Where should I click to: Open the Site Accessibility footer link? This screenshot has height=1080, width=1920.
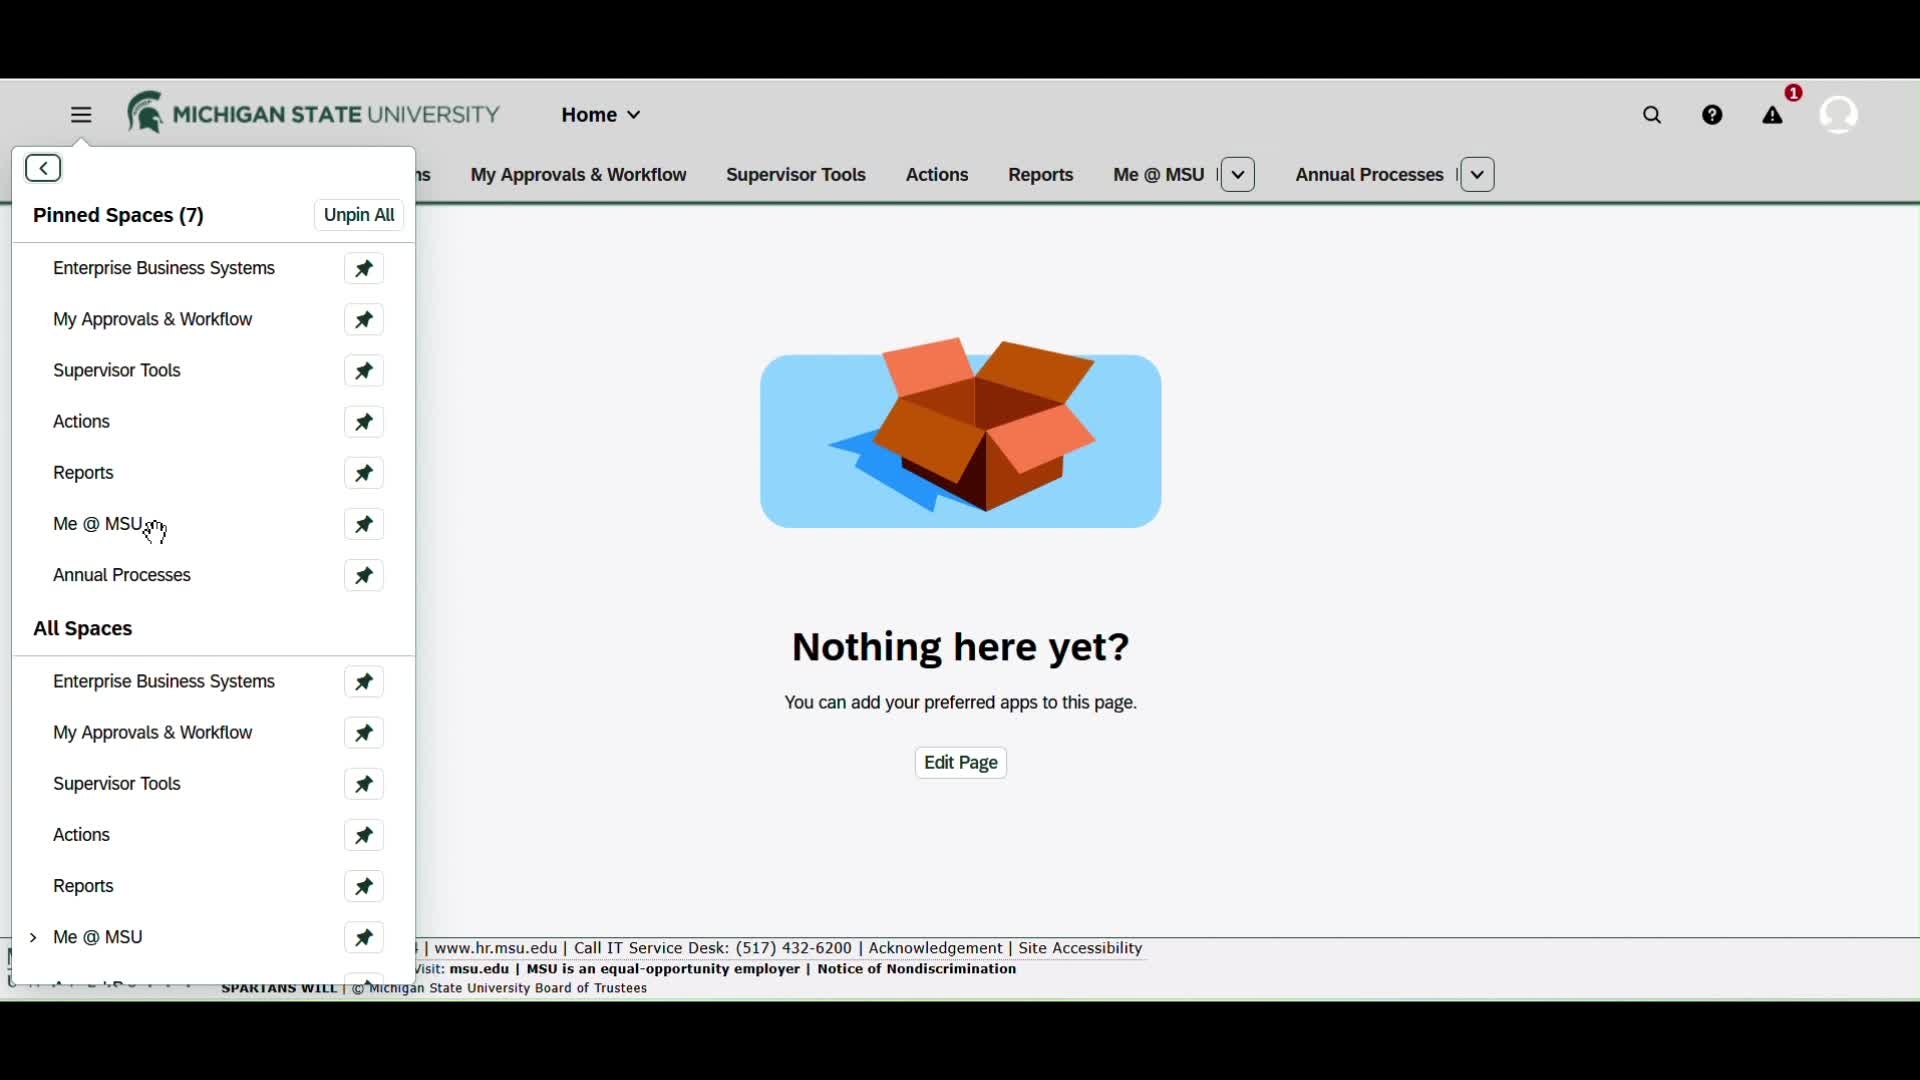click(x=1081, y=950)
